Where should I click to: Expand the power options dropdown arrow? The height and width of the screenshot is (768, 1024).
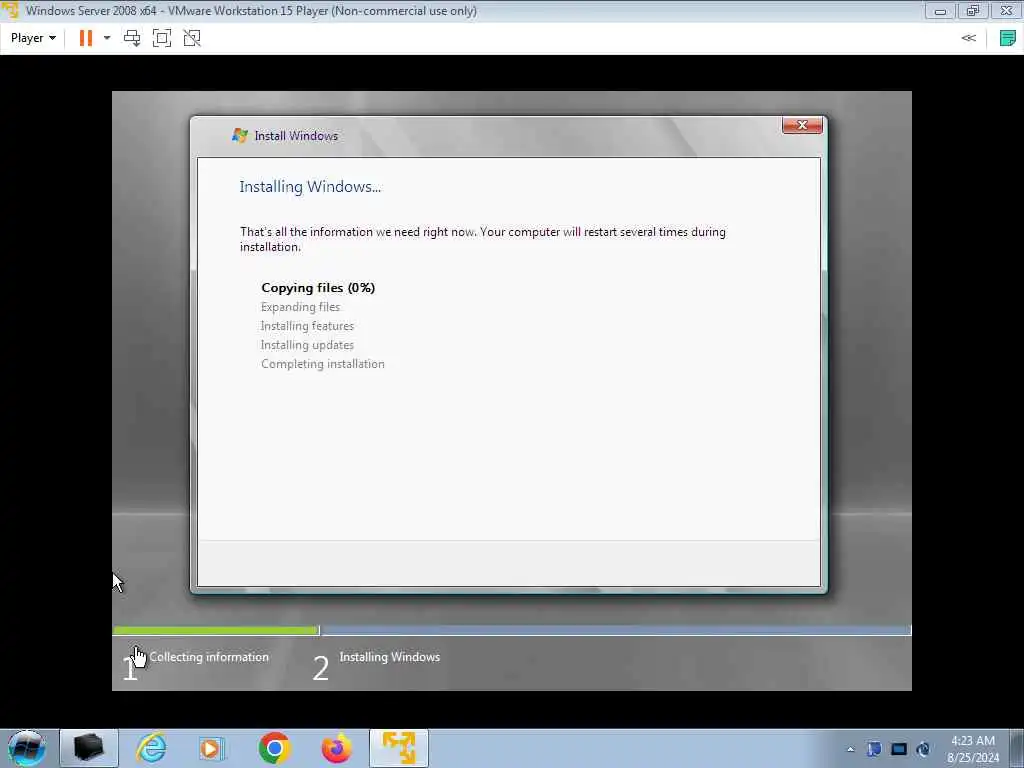[x=107, y=38]
